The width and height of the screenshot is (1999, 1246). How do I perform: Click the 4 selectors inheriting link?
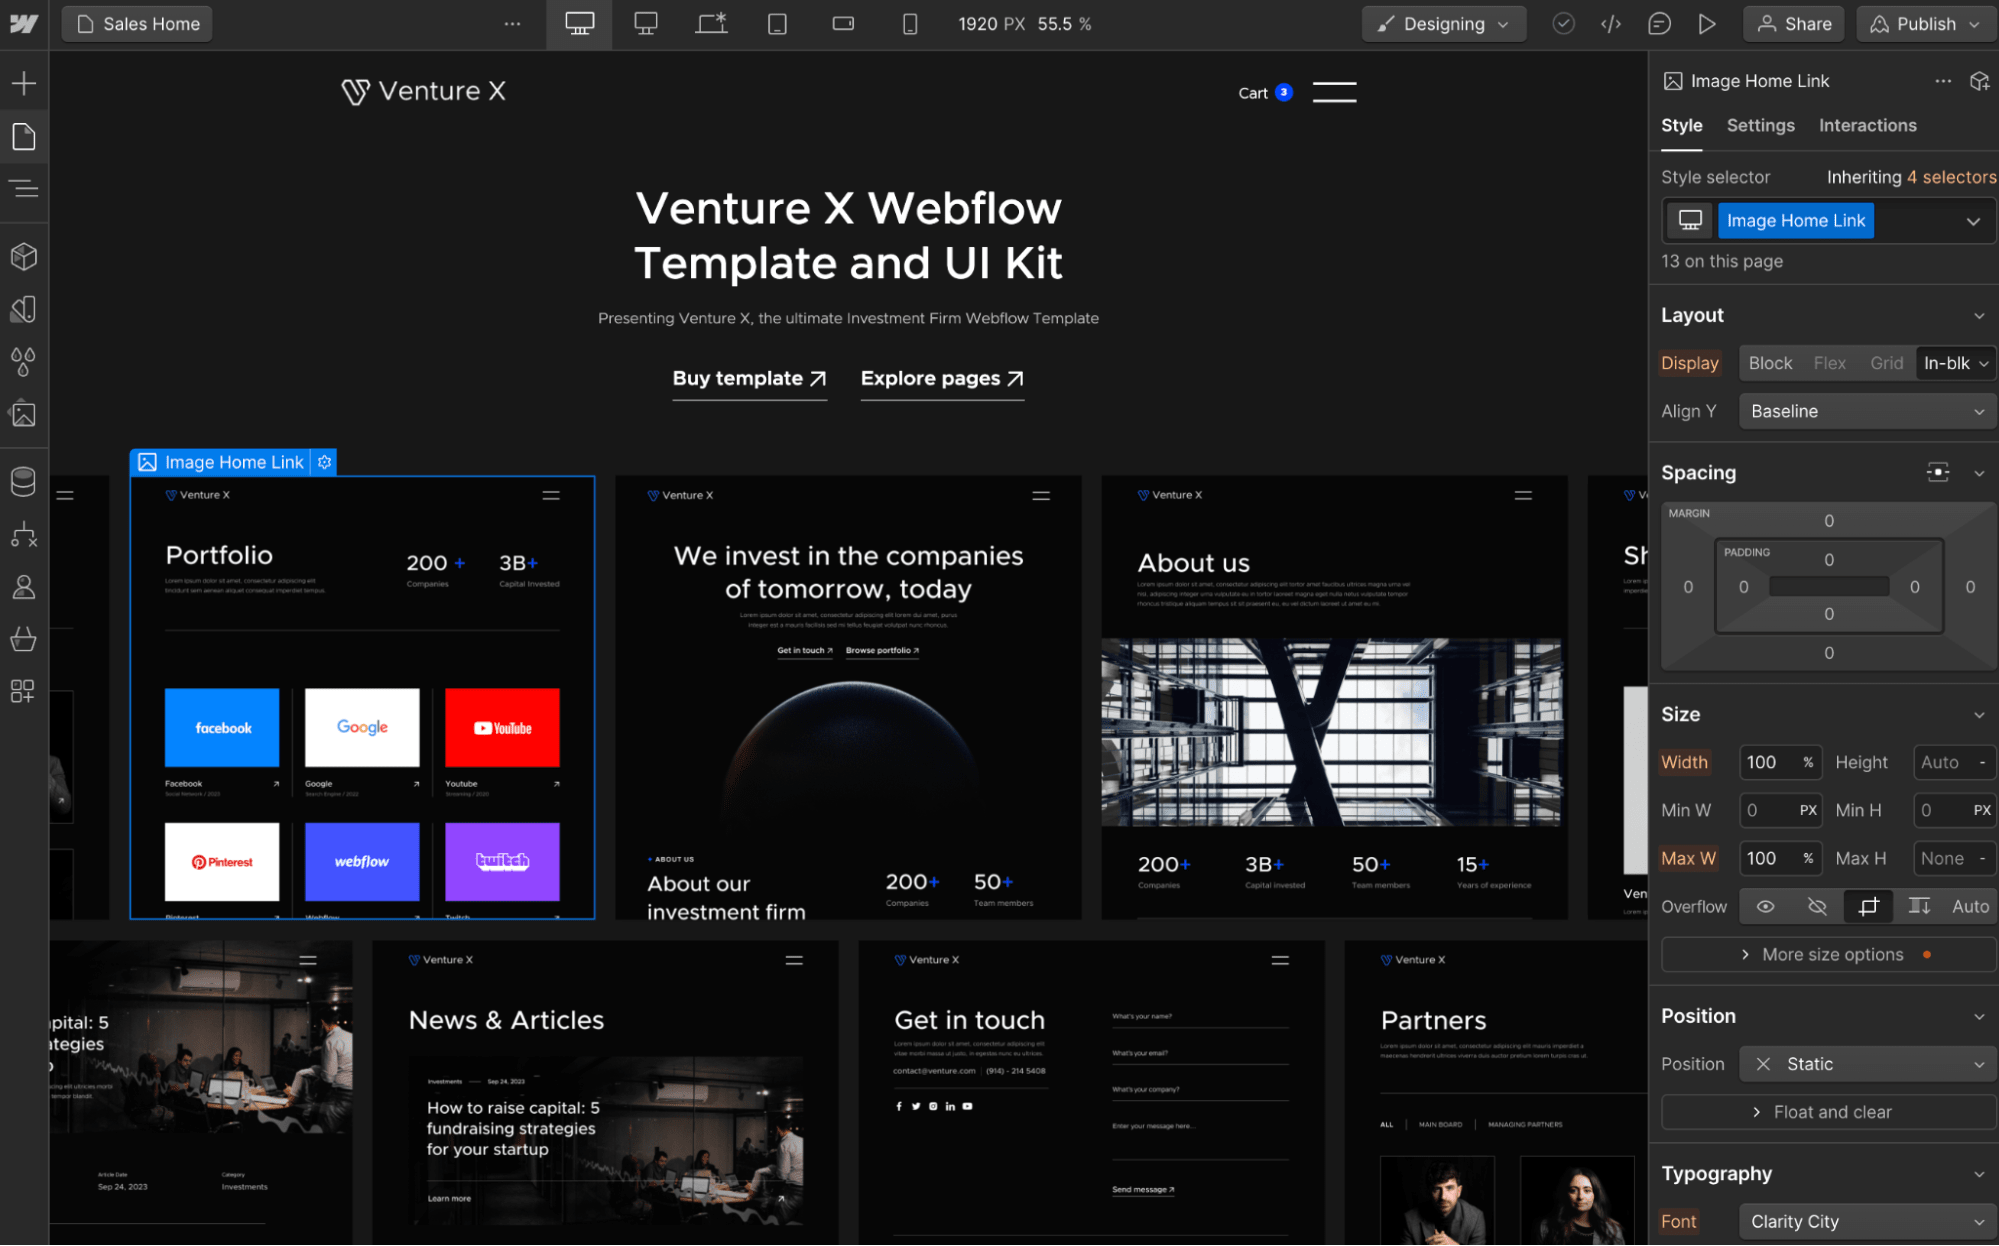click(x=1951, y=178)
